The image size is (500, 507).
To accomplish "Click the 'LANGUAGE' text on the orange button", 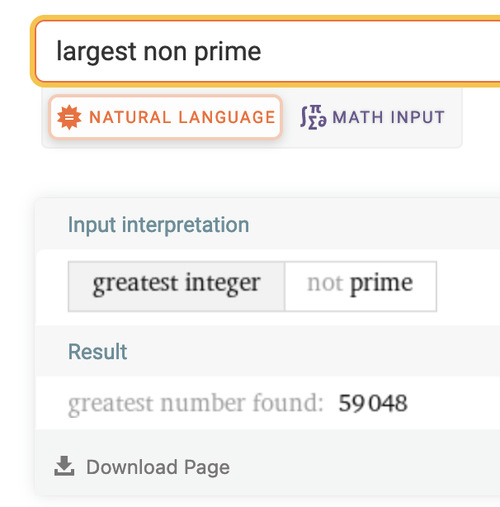I will click(227, 117).
